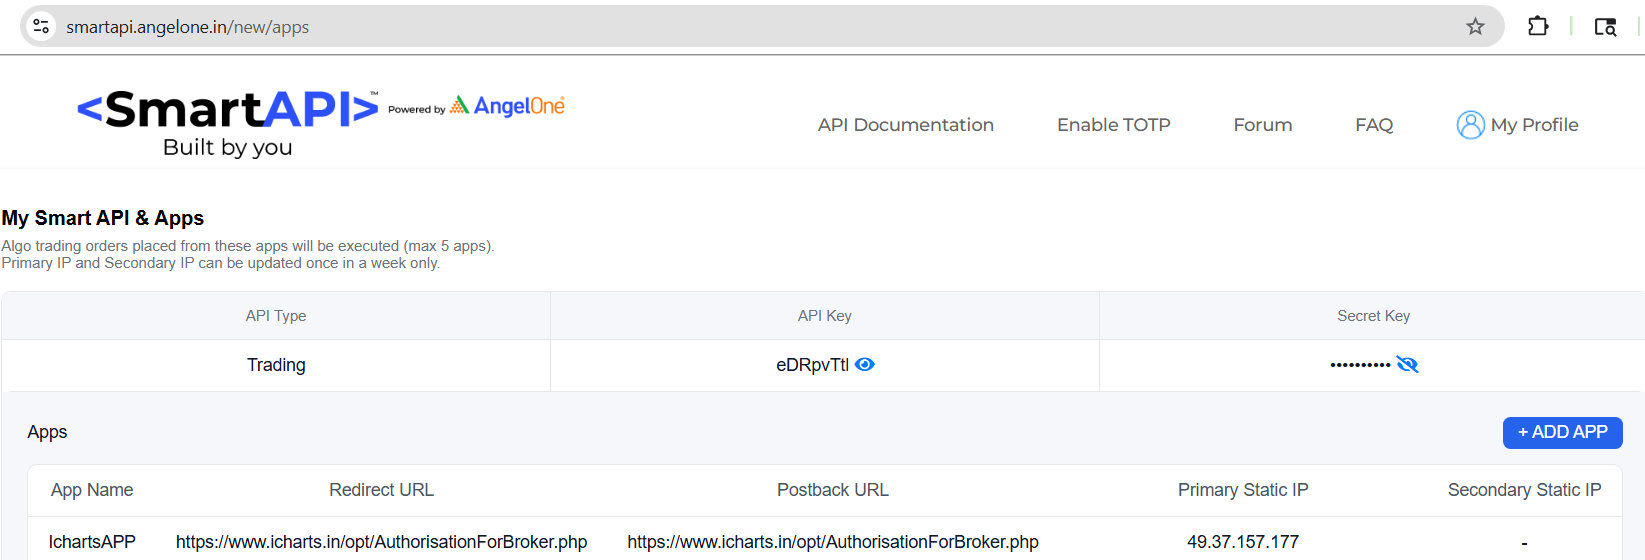The width and height of the screenshot is (1645, 560).
Task: Click the primary static IP 49.37.157.177
Action: pos(1243,542)
